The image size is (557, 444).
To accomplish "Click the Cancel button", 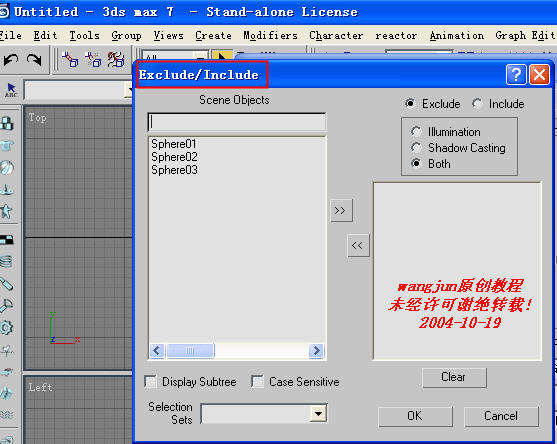I will point(501,416).
